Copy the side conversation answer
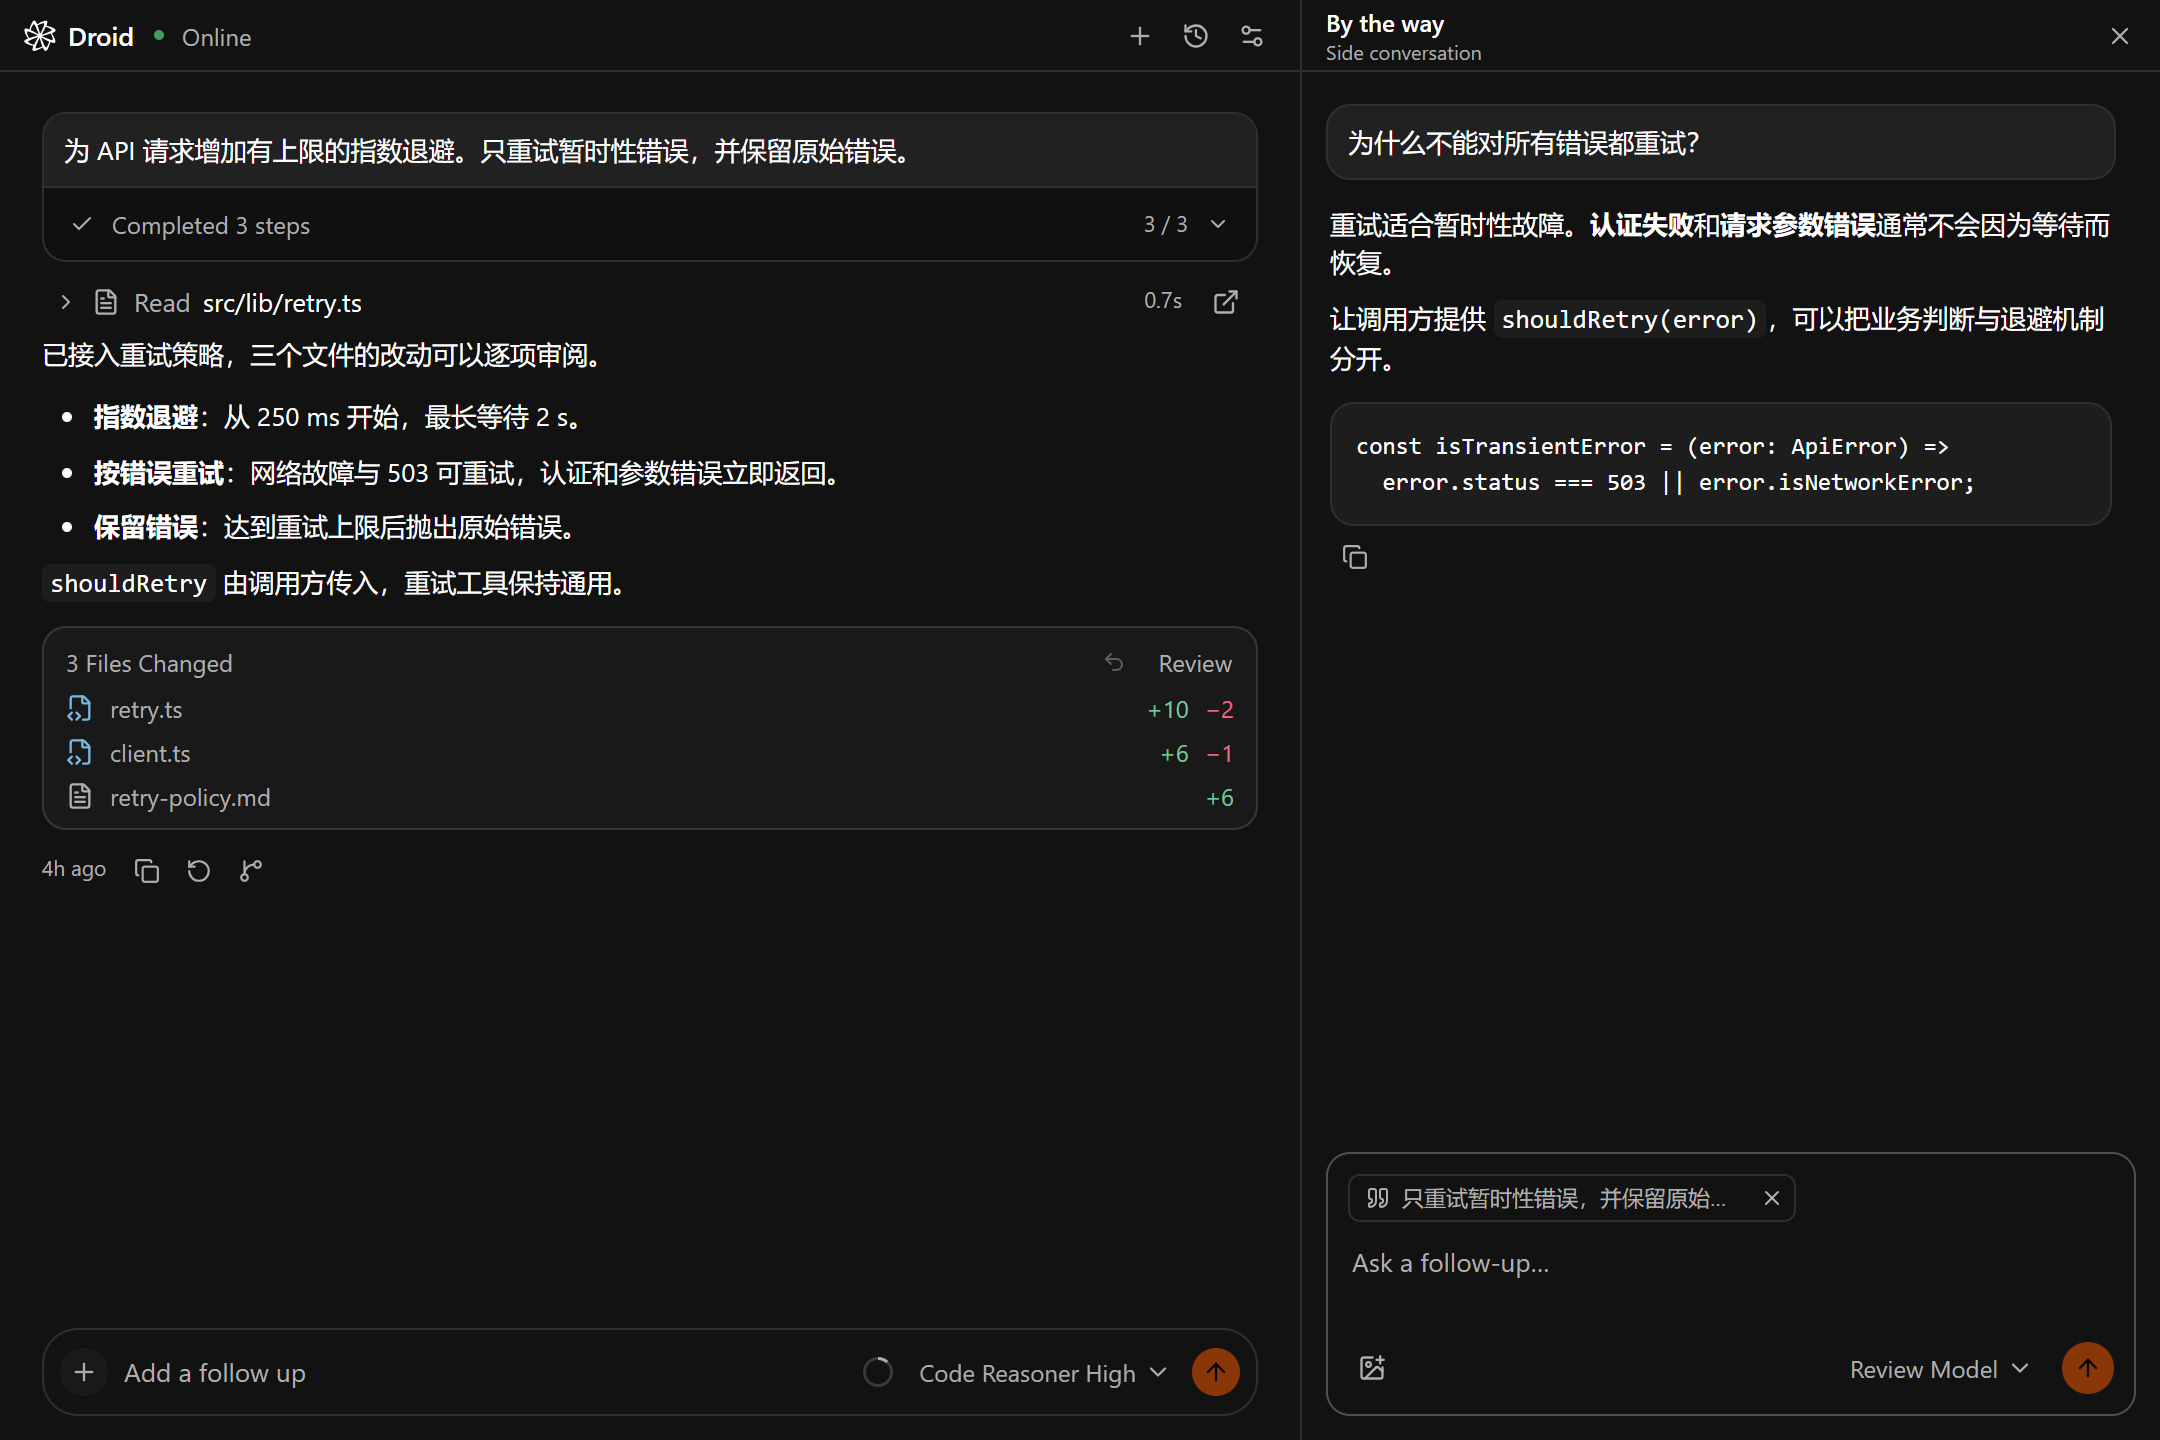 [x=1355, y=557]
